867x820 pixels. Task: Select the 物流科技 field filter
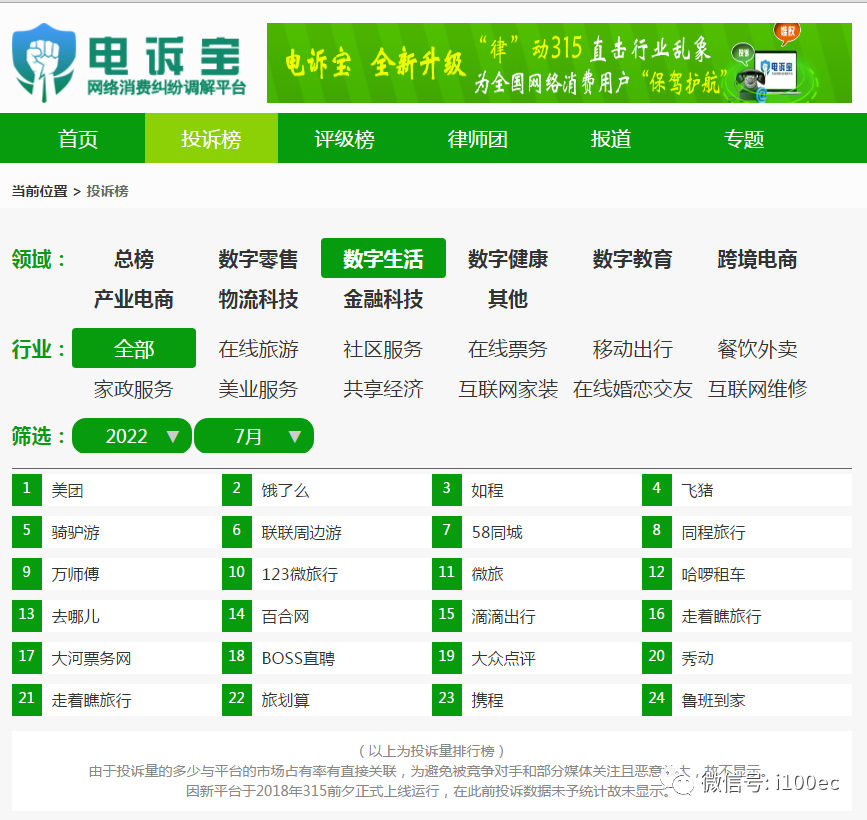click(x=258, y=299)
